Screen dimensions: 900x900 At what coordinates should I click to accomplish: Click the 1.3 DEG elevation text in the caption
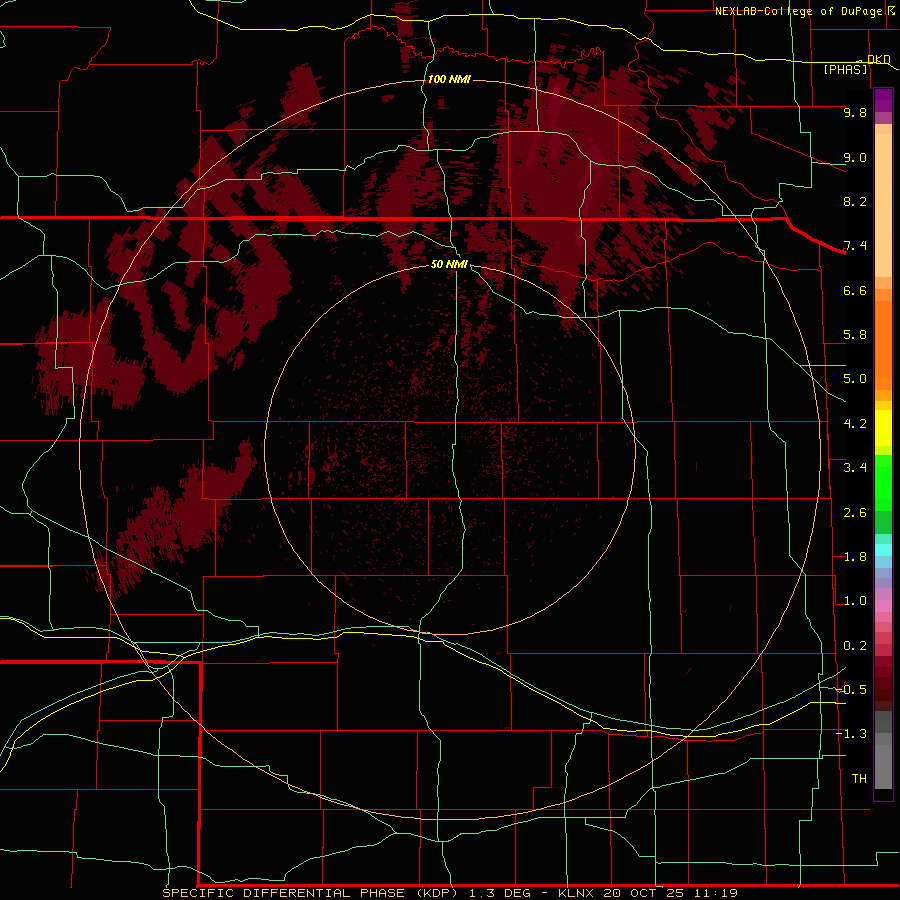click(501, 893)
